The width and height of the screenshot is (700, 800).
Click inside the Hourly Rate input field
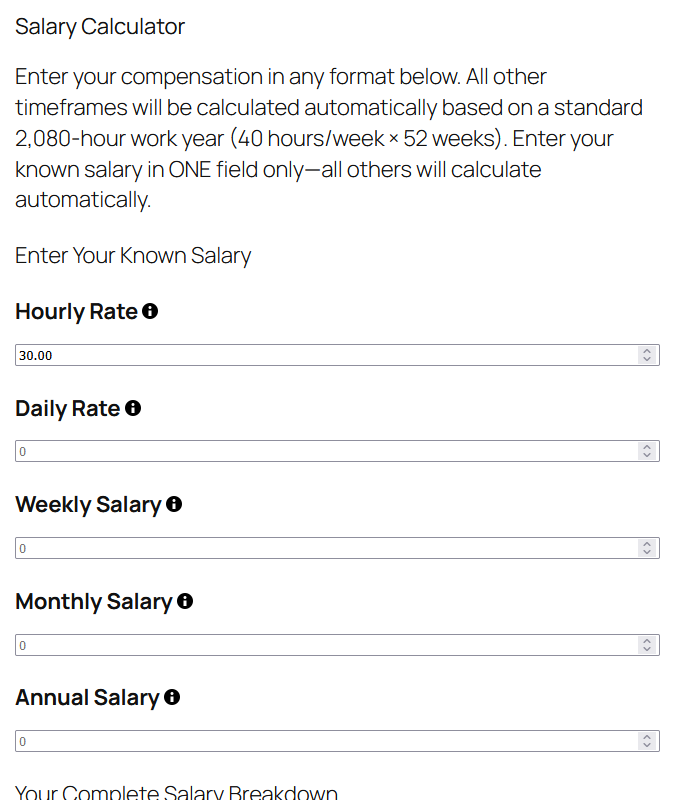300,355
